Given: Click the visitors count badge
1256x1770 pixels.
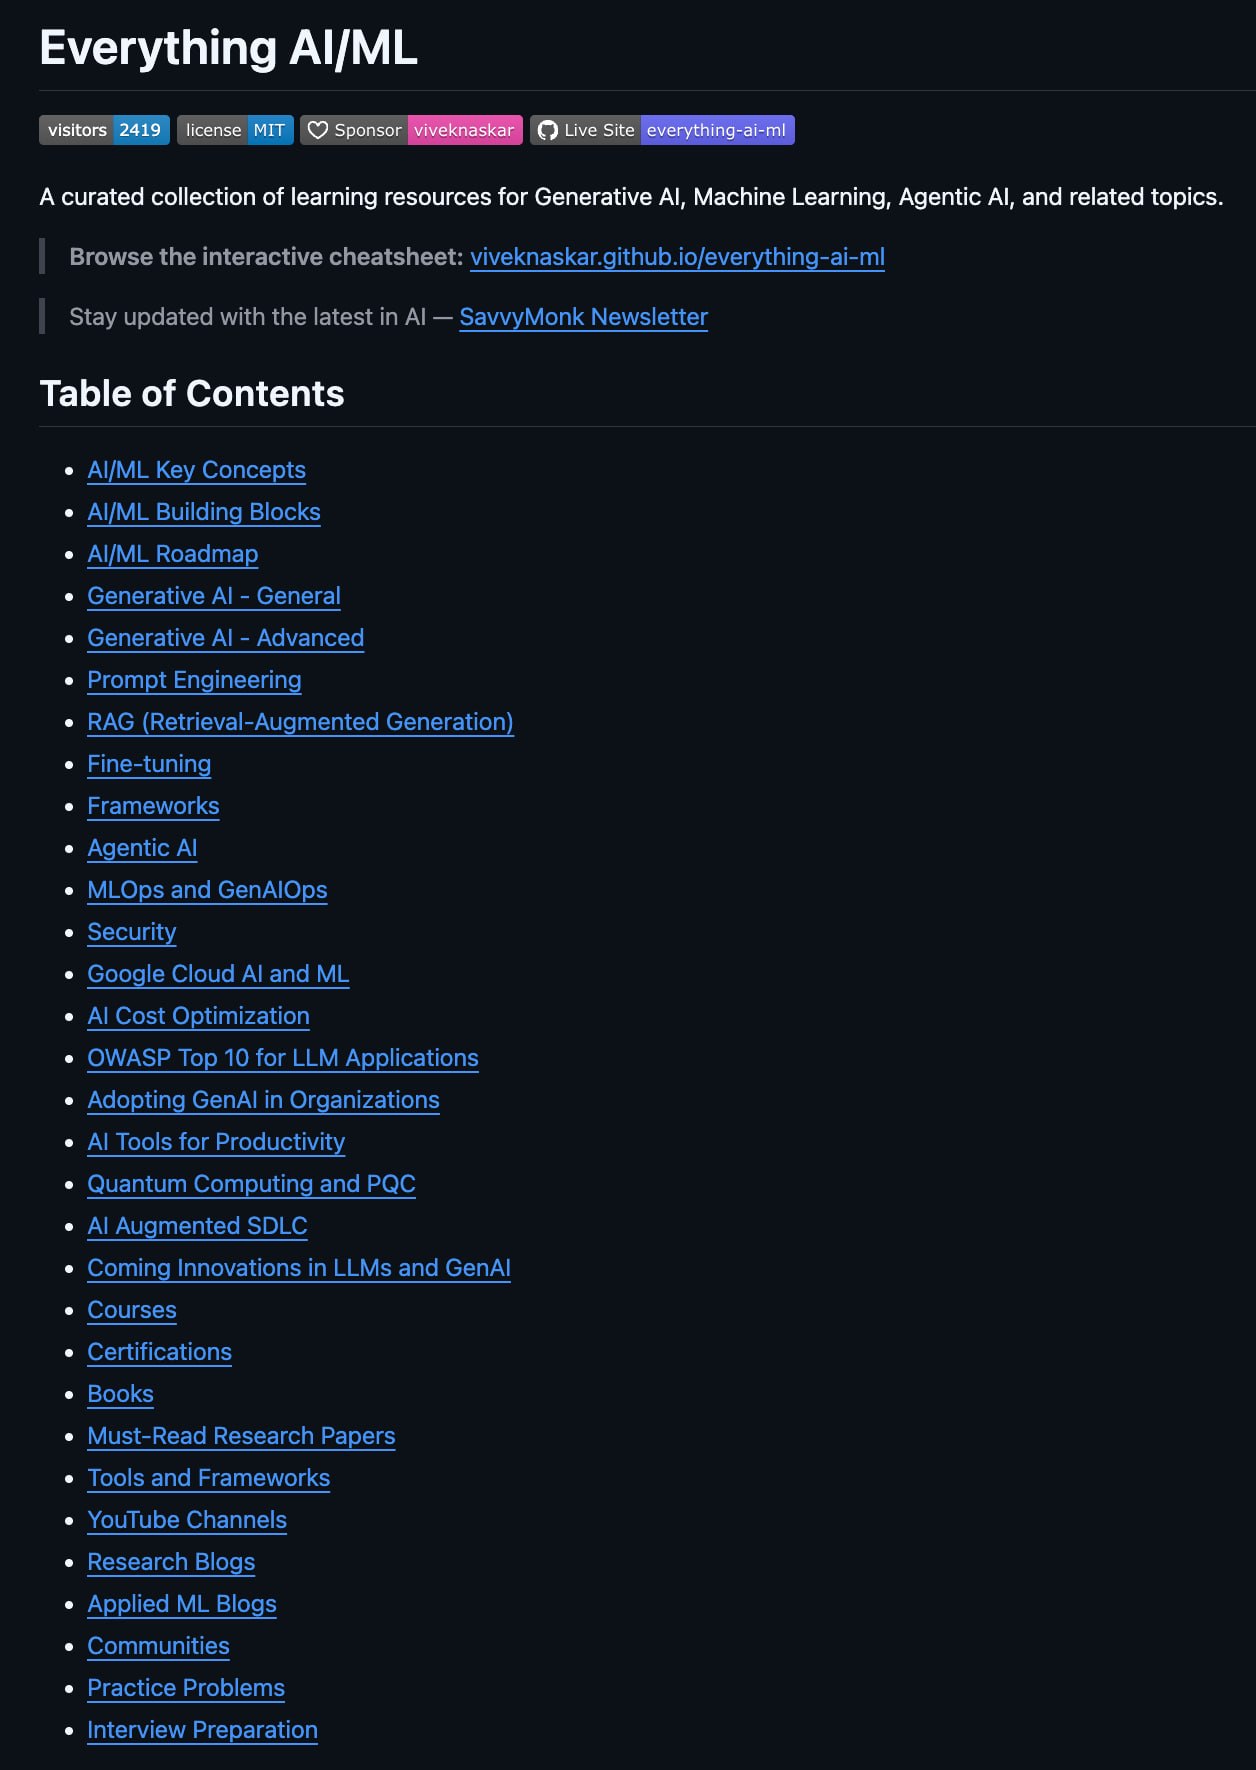Looking at the screenshot, I should [104, 130].
